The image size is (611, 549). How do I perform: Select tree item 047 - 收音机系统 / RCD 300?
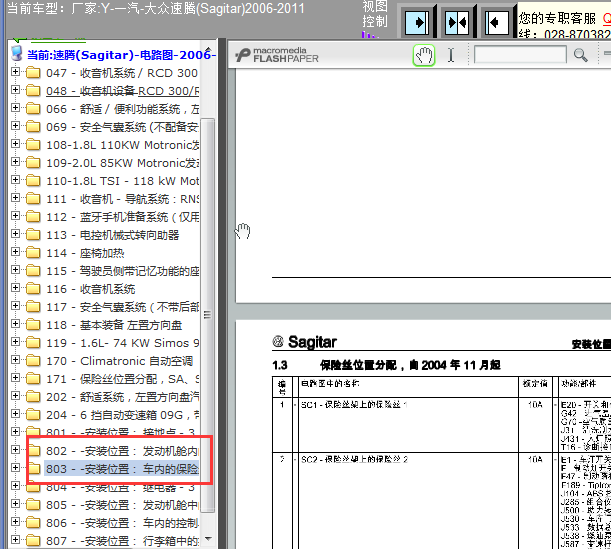[122, 73]
